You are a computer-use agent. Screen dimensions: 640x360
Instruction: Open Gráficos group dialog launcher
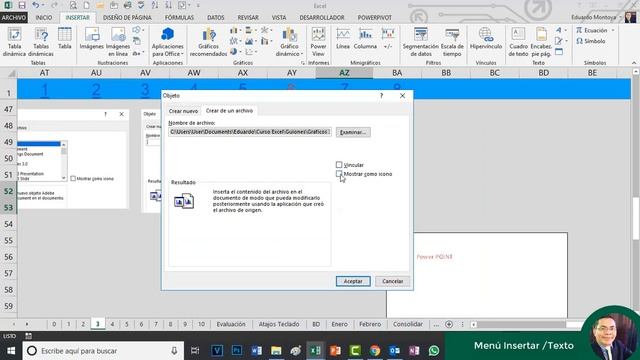click(x=303, y=63)
